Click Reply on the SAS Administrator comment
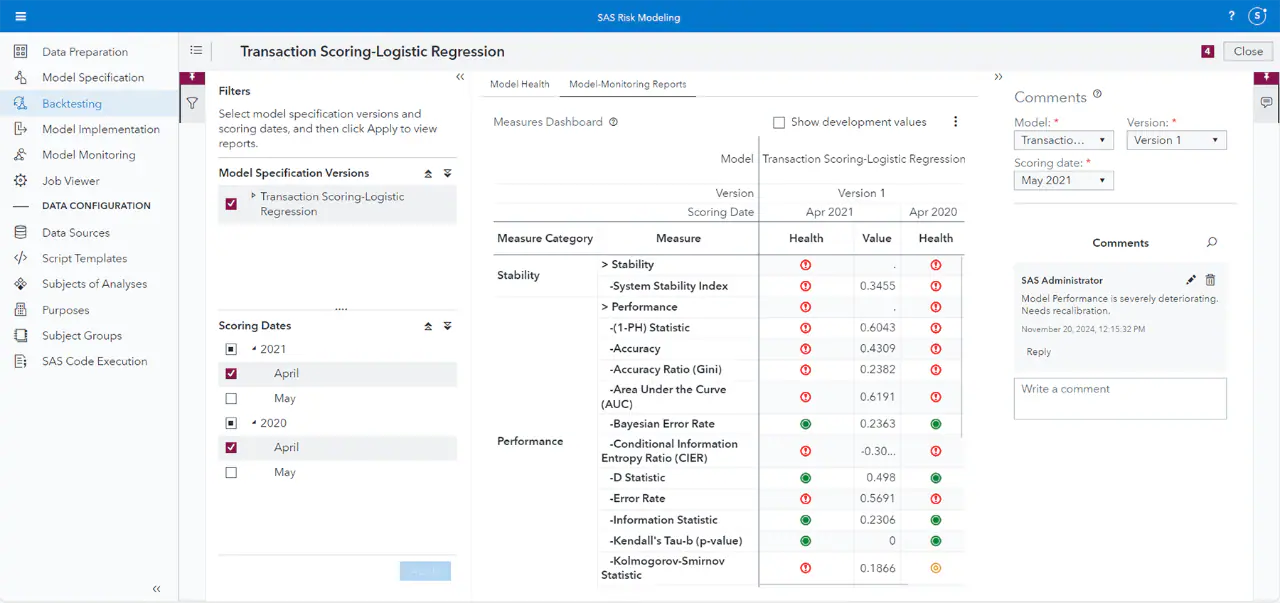 pos(1038,352)
